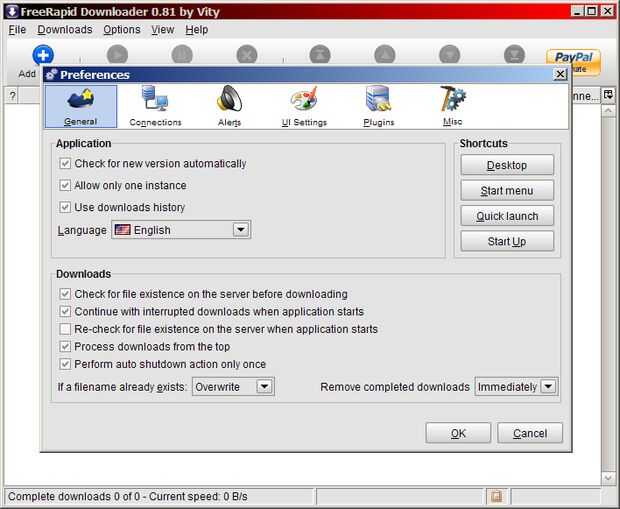The image size is (620, 509).
Task: Close the Preferences dialog with X
Action: [560, 74]
